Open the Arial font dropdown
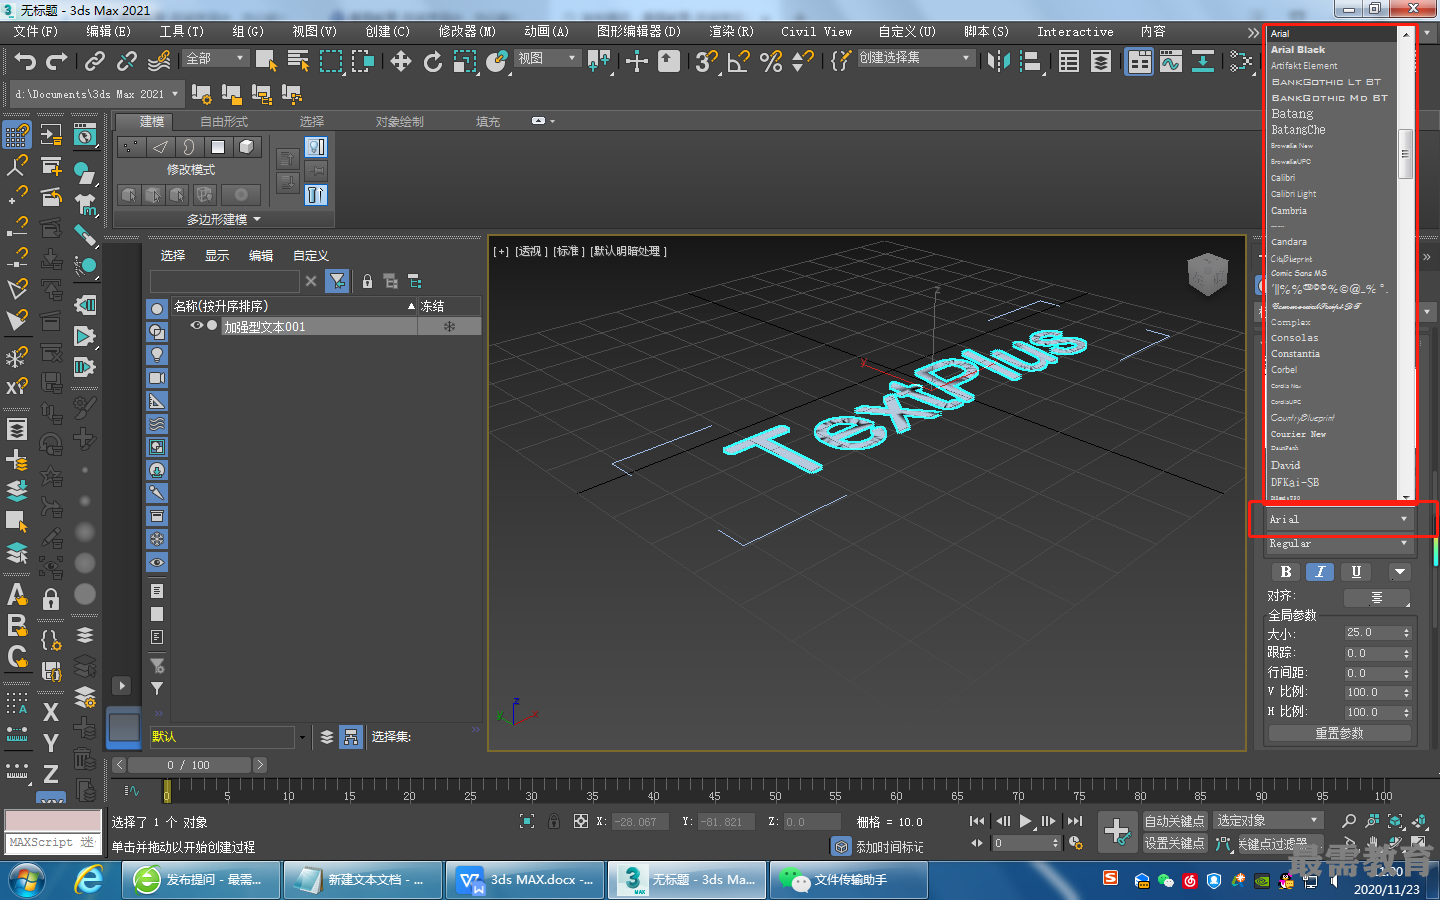Image resolution: width=1440 pixels, height=900 pixels. (1339, 519)
